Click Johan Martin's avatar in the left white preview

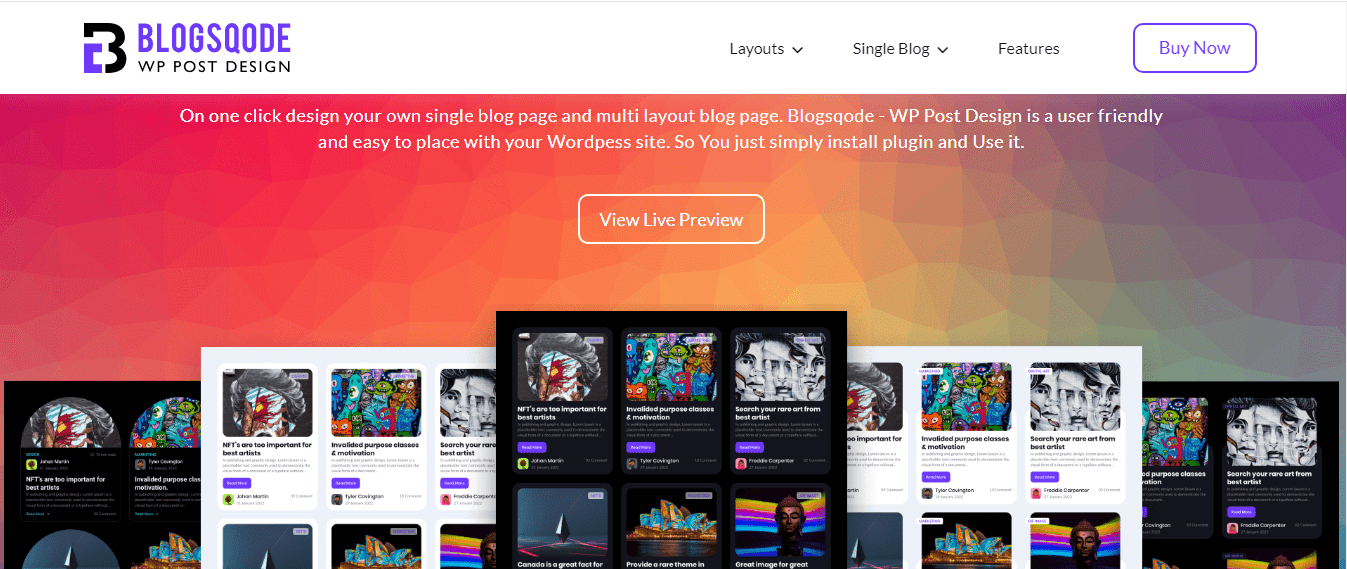(x=228, y=498)
